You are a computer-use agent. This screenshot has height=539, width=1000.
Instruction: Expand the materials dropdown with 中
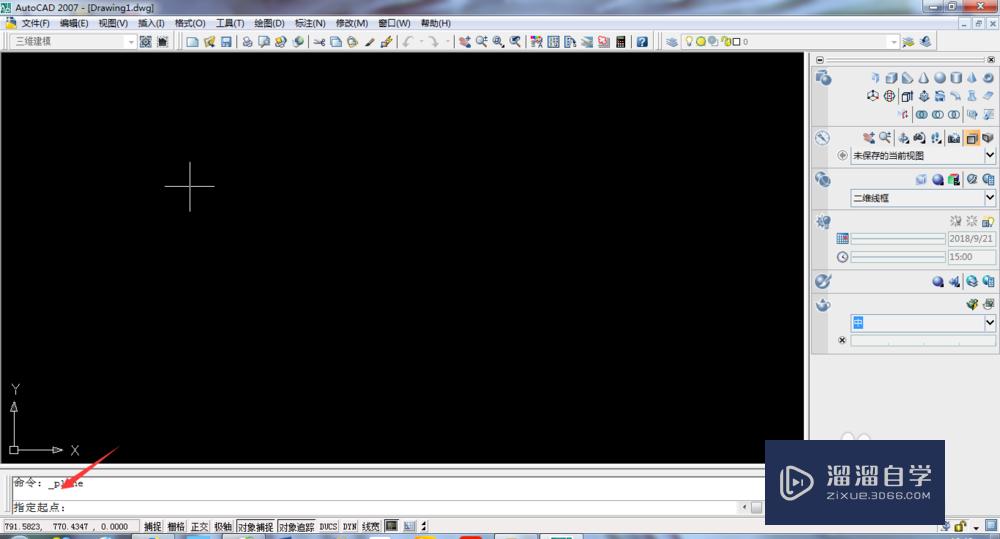pyautogui.click(x=990, y=323)
